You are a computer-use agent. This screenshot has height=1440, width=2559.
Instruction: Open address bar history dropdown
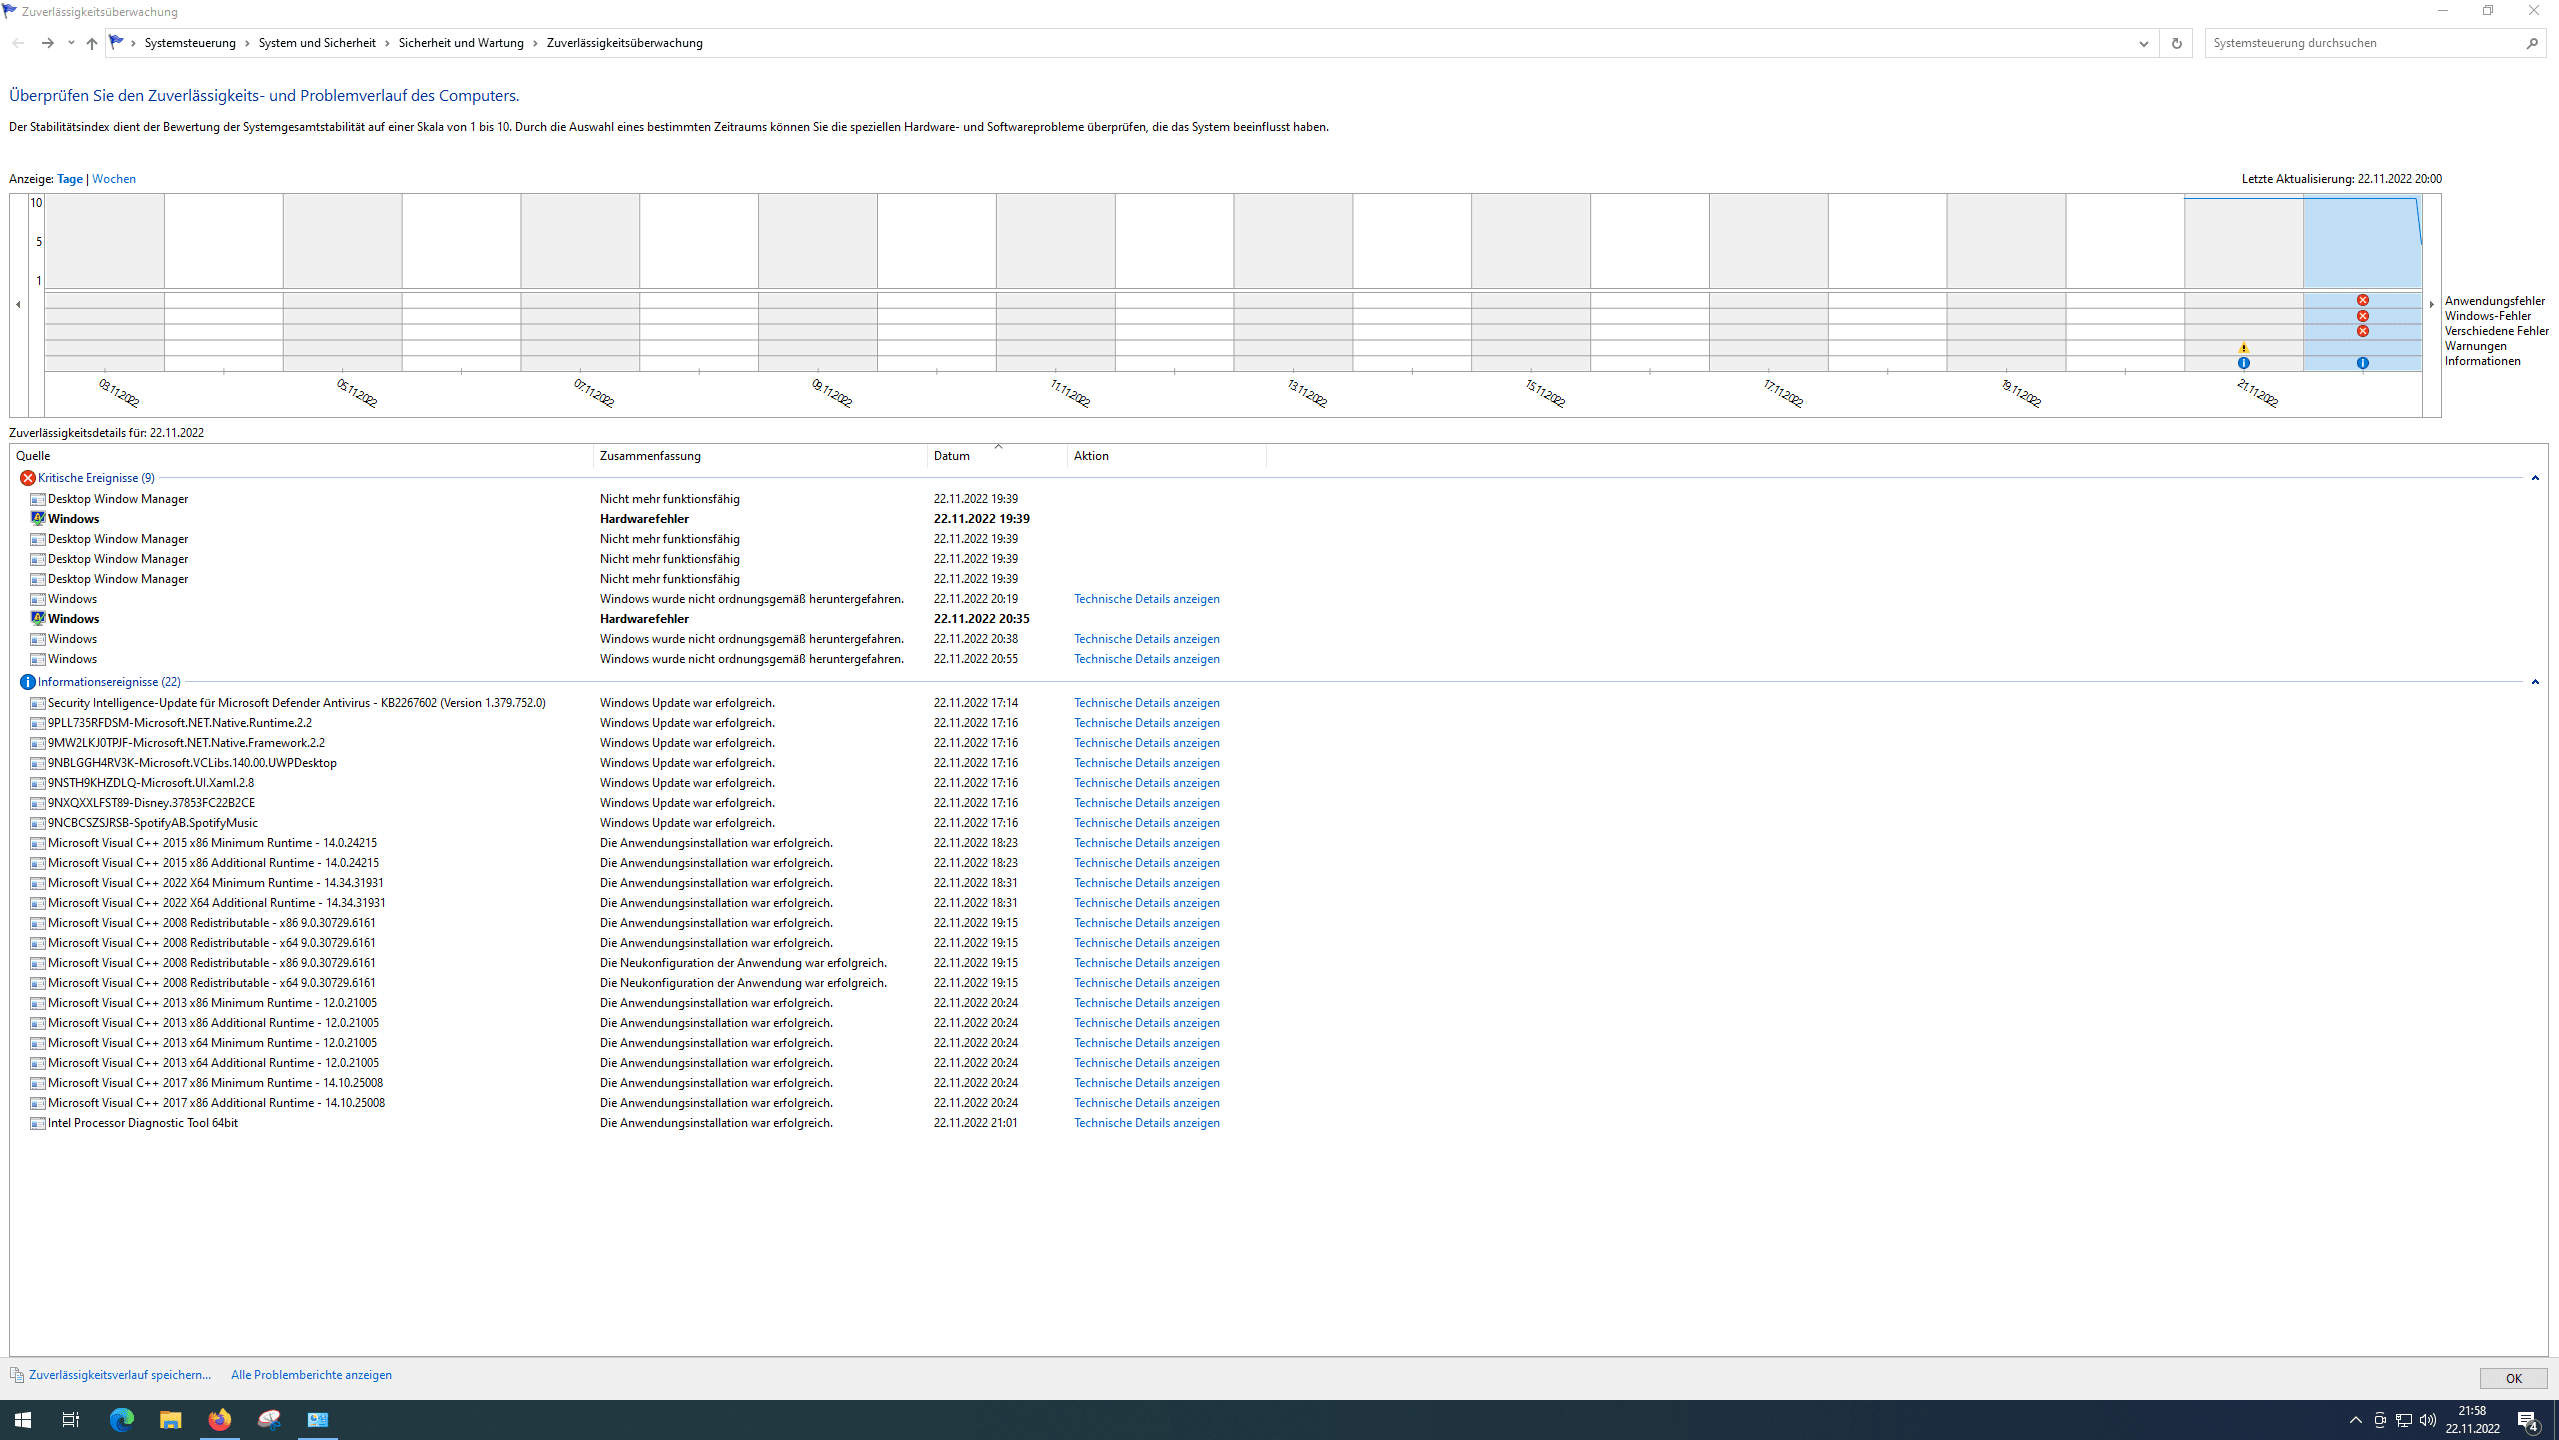[2143, 43]
